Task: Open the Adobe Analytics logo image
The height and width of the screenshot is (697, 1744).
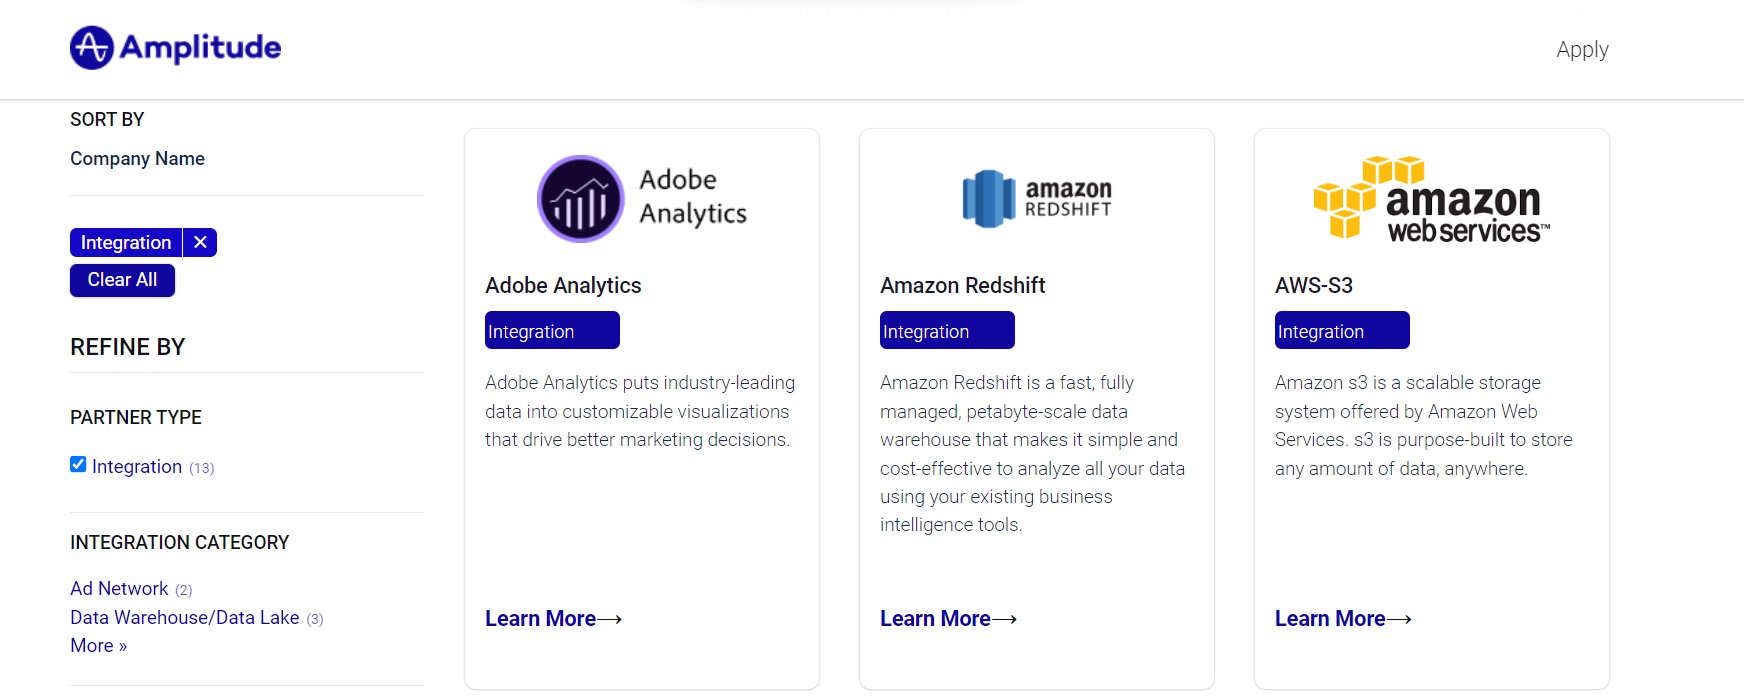Action: point(642,198)
